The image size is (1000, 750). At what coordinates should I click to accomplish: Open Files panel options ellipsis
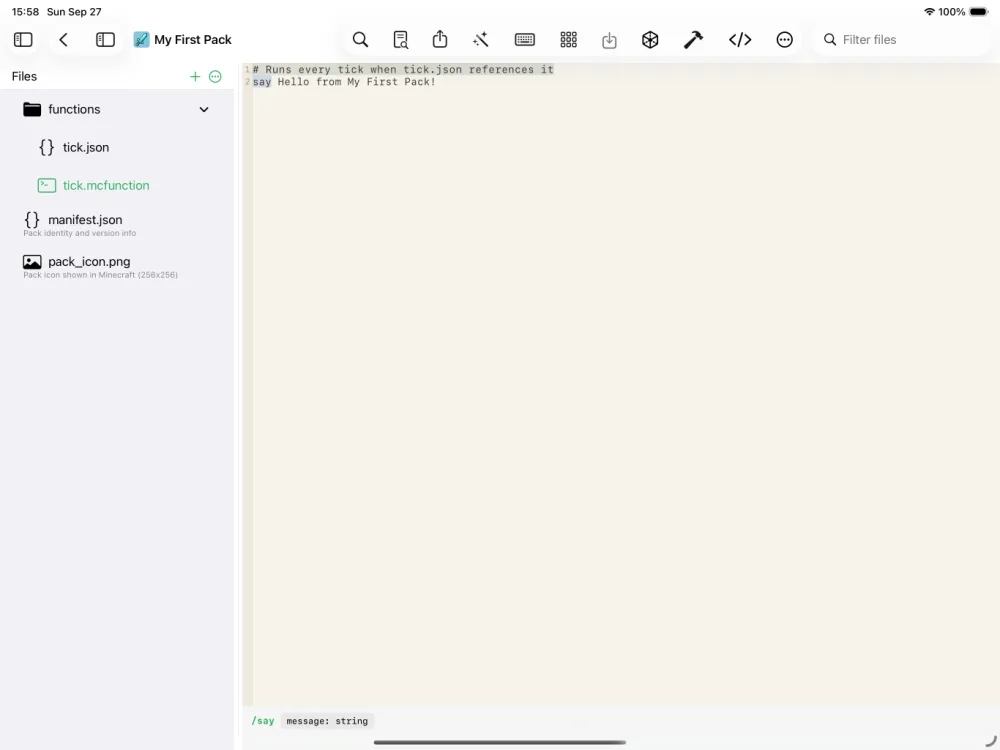pyautogui.click(x=216, y=77)
